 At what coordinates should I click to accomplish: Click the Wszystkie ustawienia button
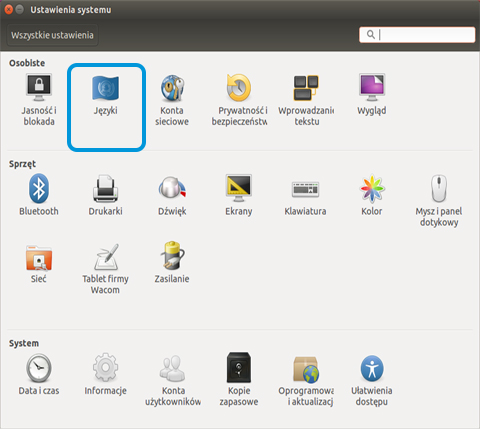(x=52, y=35)
